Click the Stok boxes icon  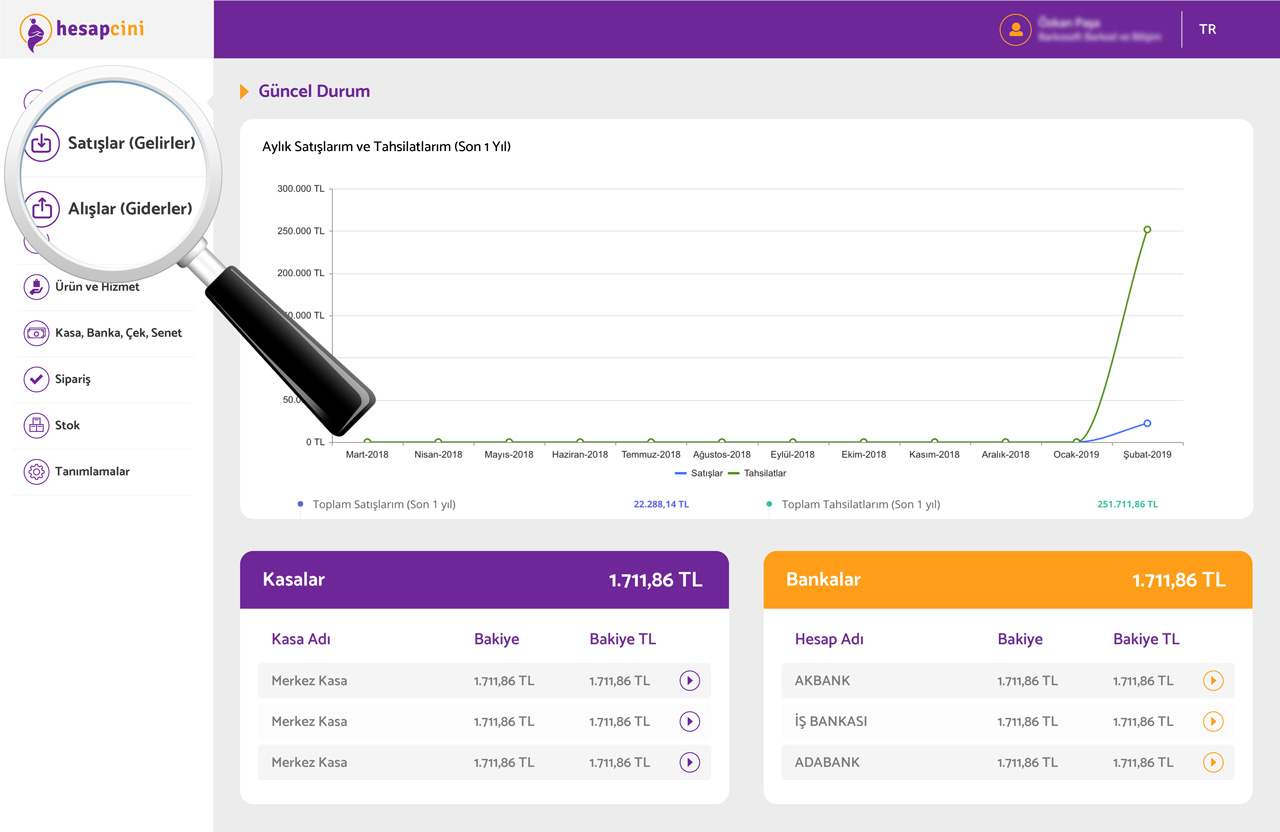click(x=37, y=425)
